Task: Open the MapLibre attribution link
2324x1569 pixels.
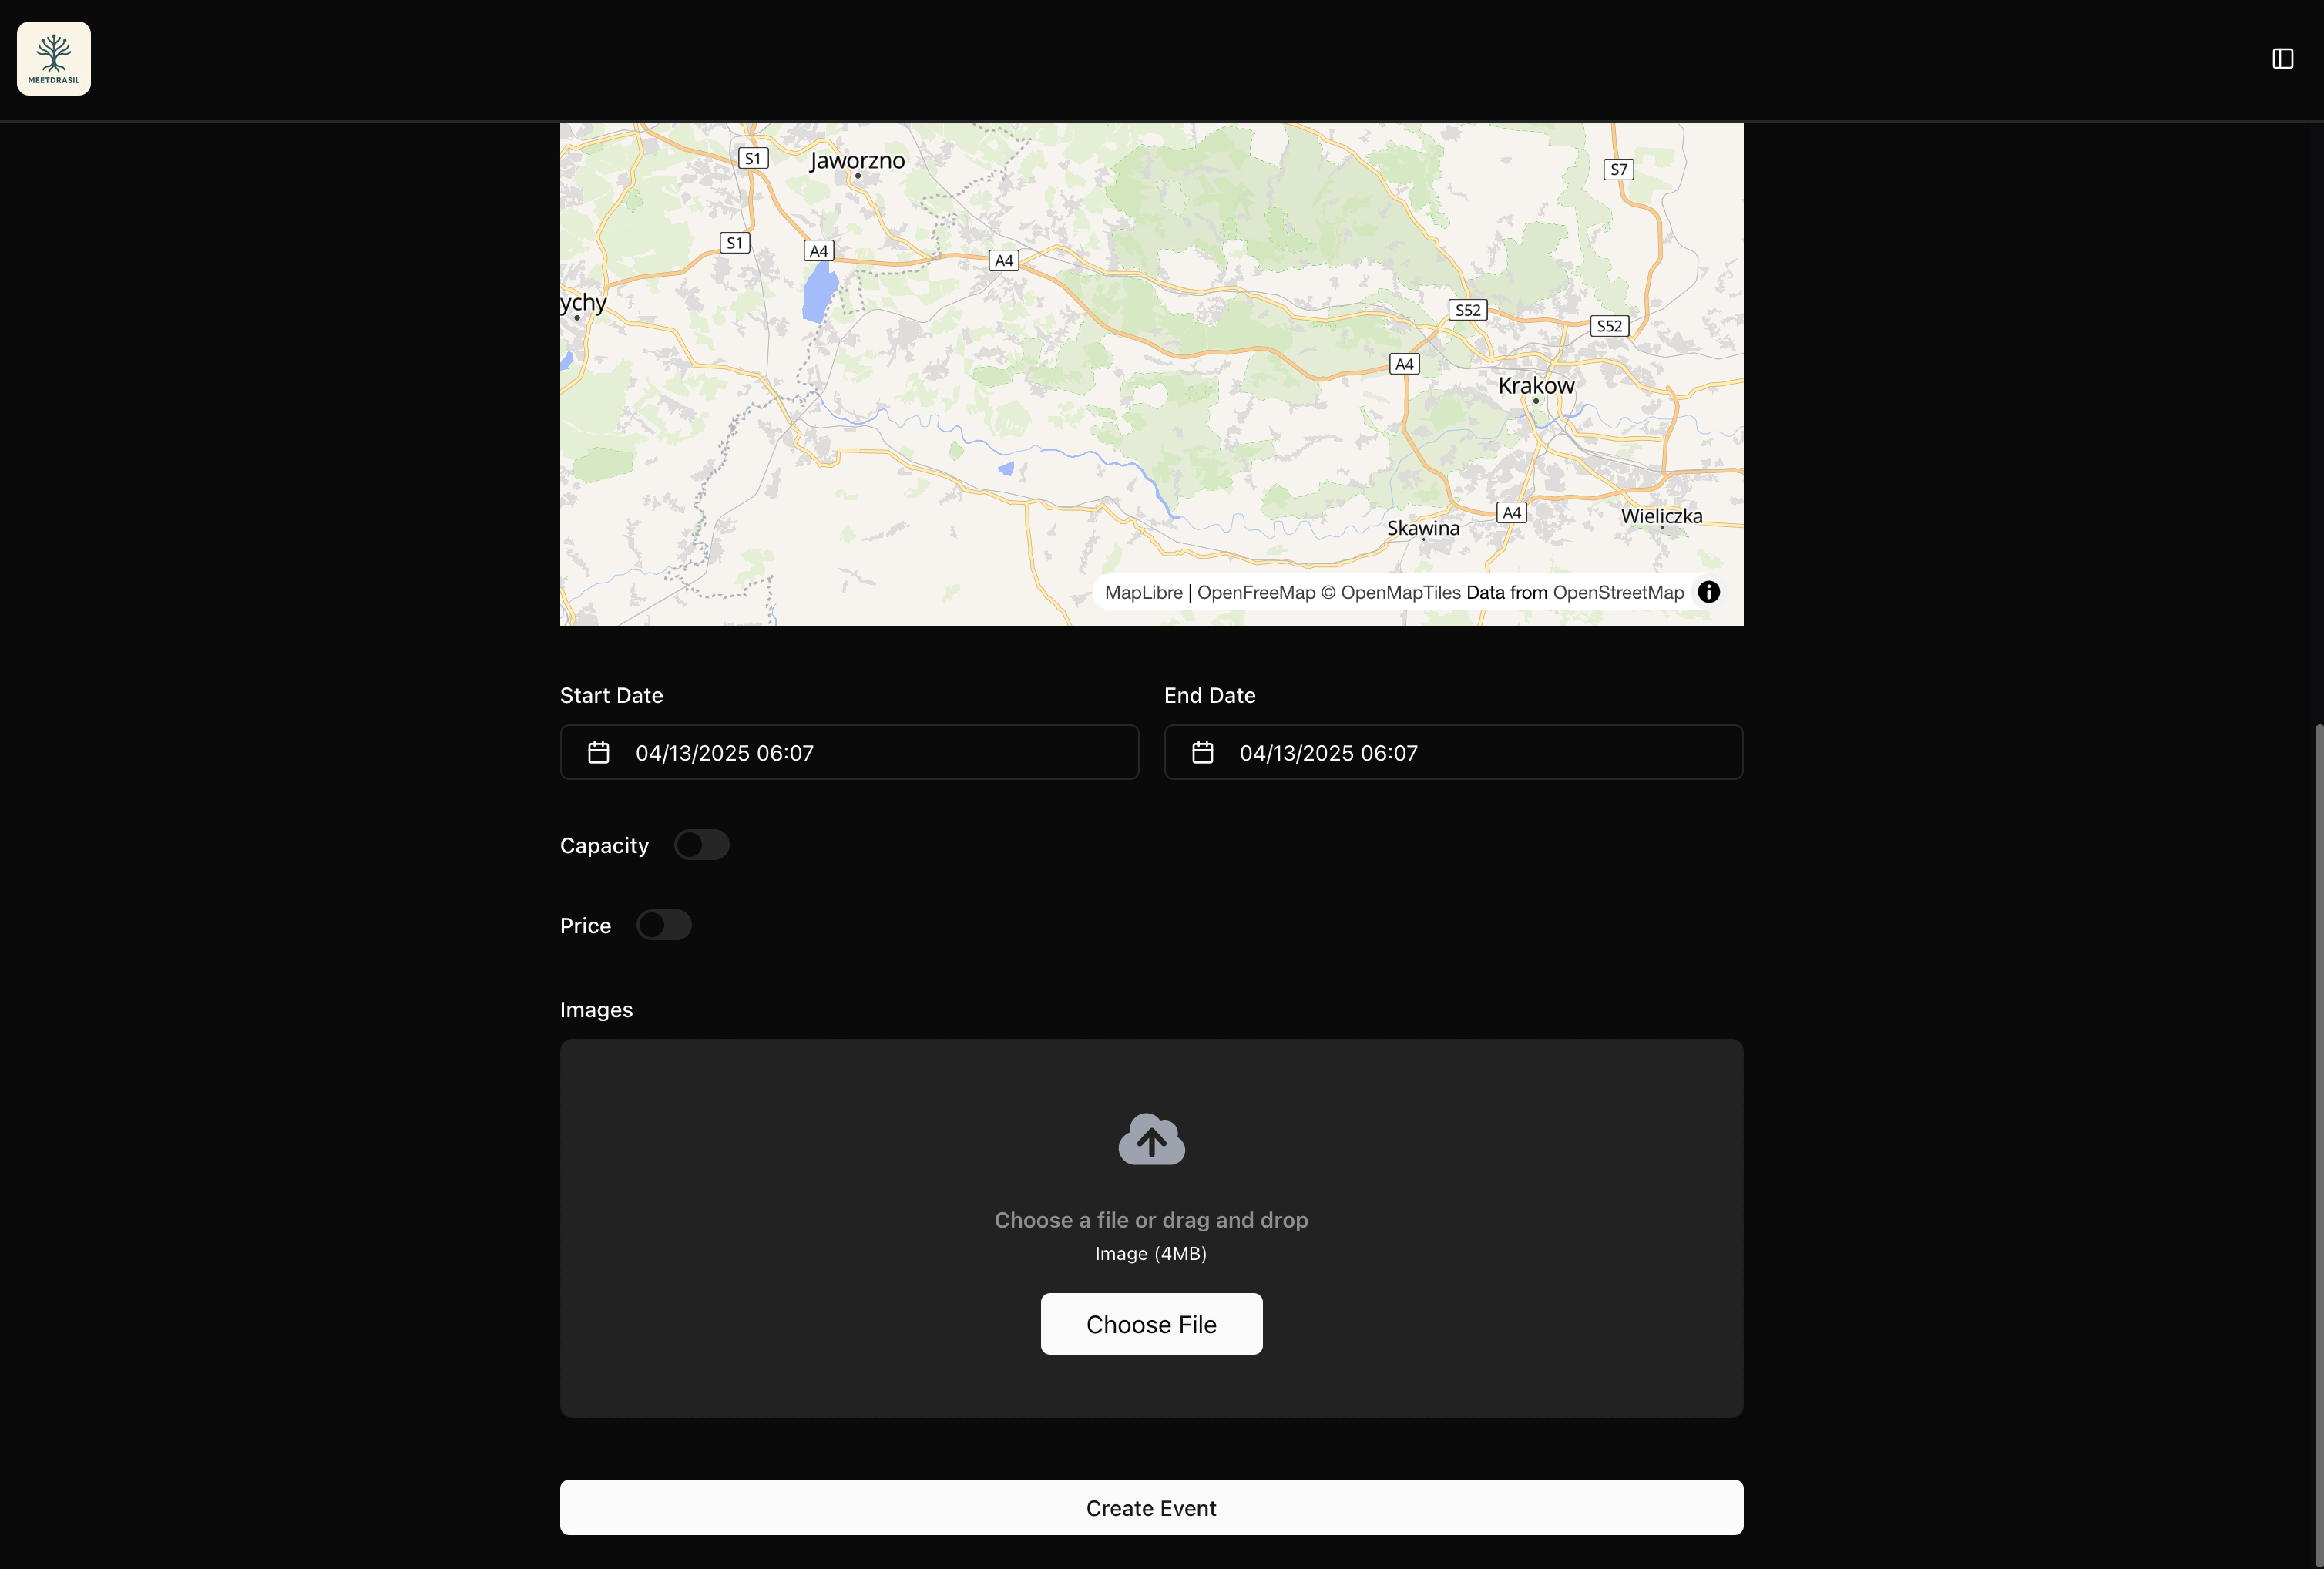Action: [x=1143, y=592]
